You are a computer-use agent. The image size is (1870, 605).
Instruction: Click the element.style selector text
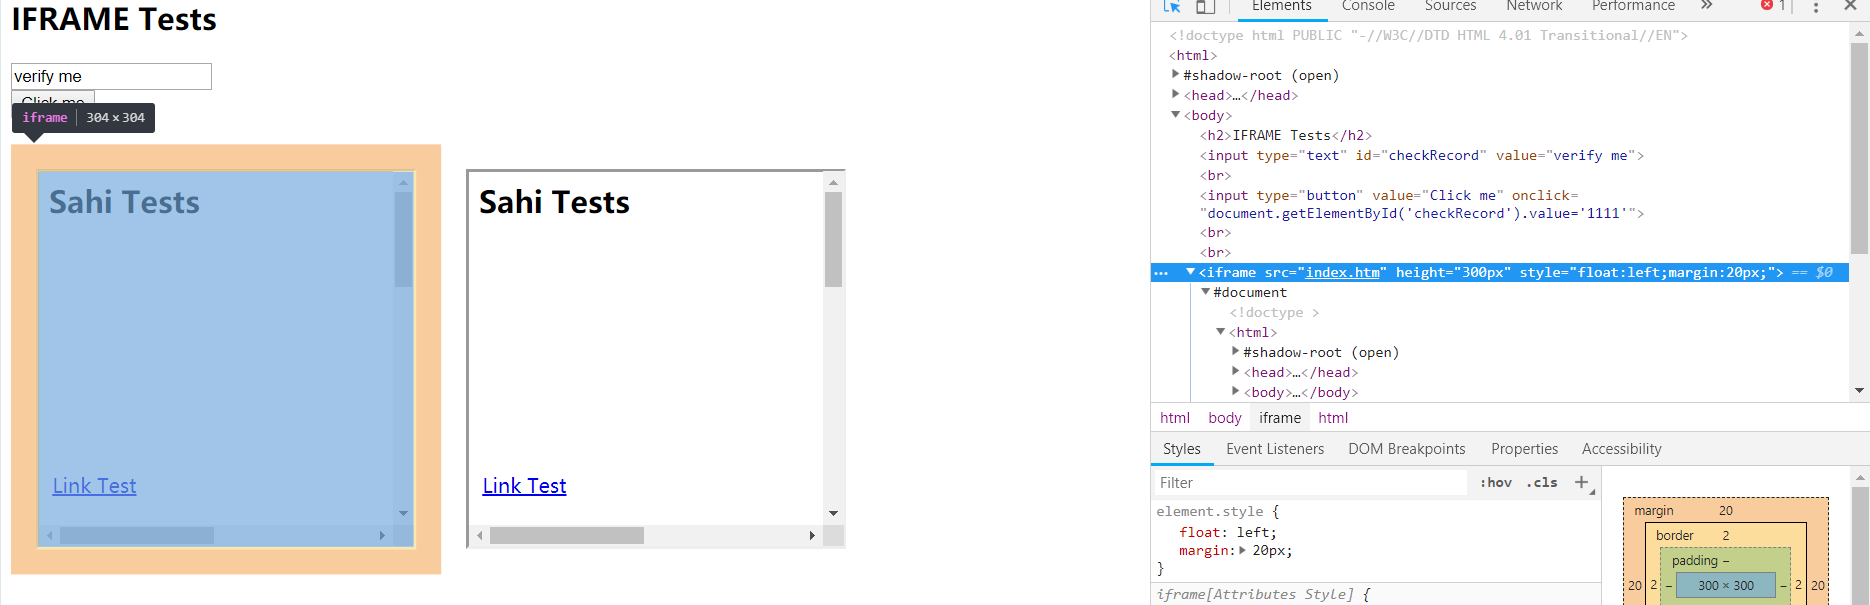point(1210,512)
